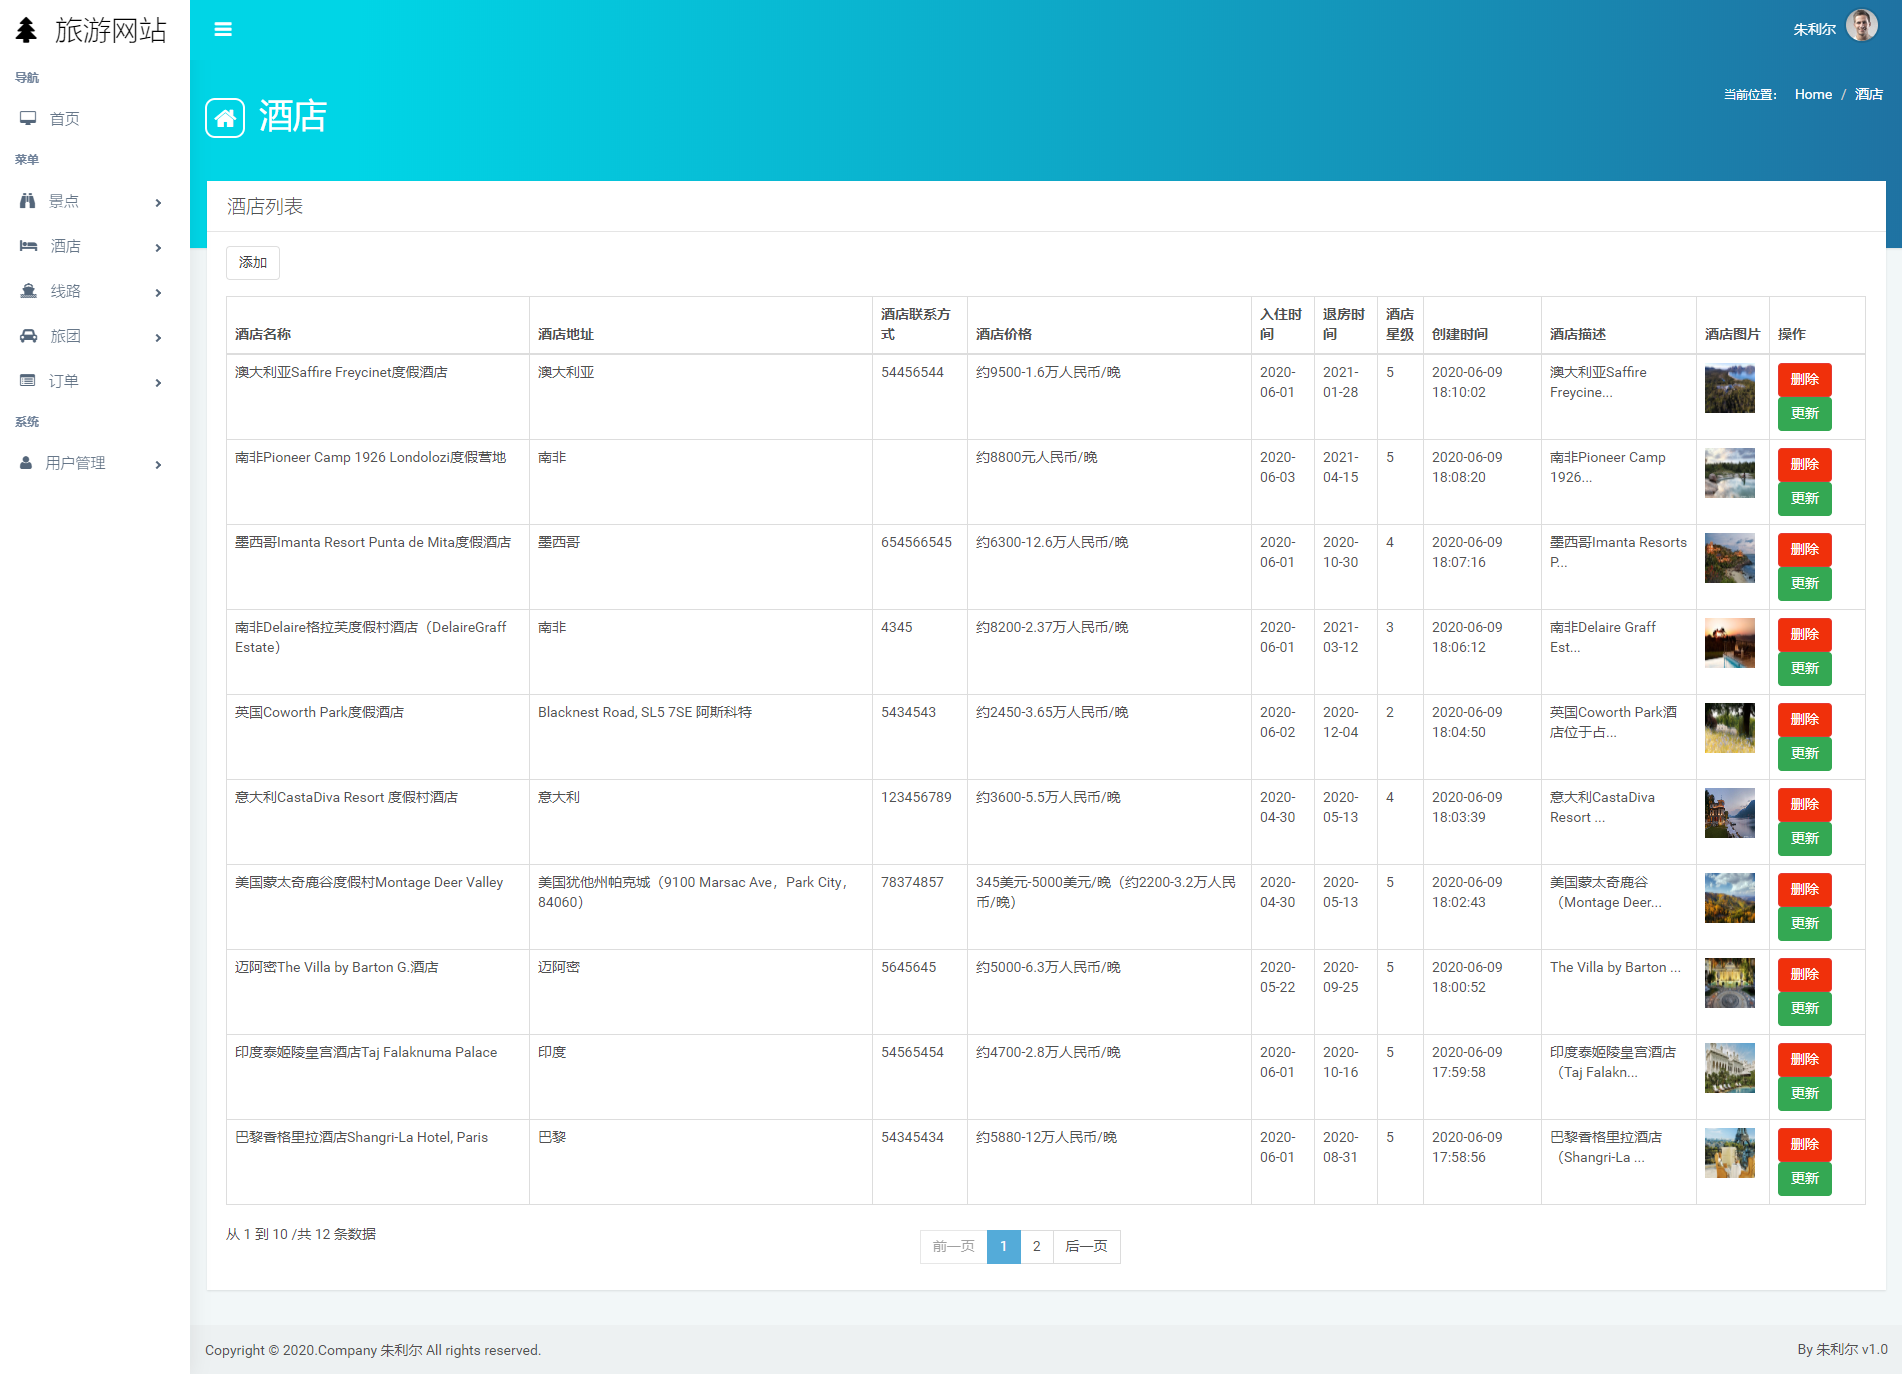Image resolution: width=1902 pixels, height=1374 pixels.
Task: Update the 南非Delaire格拉芙 hotel row
Action: click(1804, 669)
